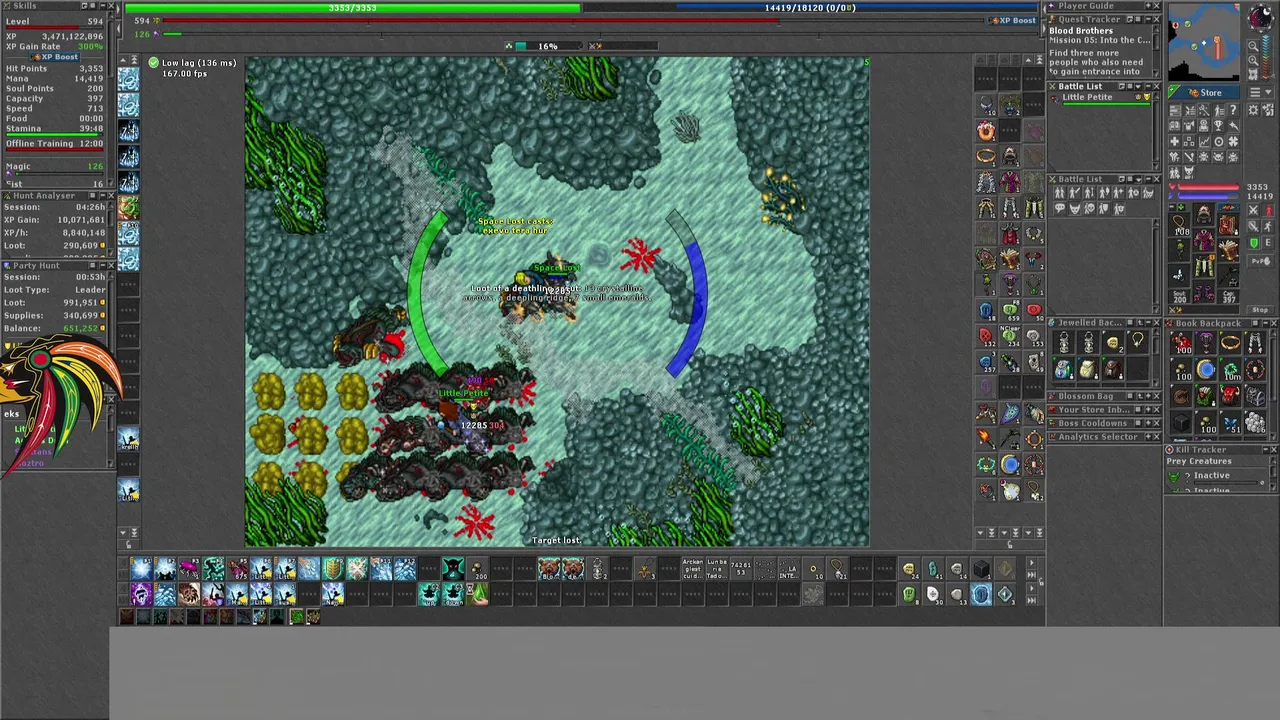Open the hamburger menu dropdown beside Store
This screenshot has width=1280, height=720.
tap(1260, 93)
